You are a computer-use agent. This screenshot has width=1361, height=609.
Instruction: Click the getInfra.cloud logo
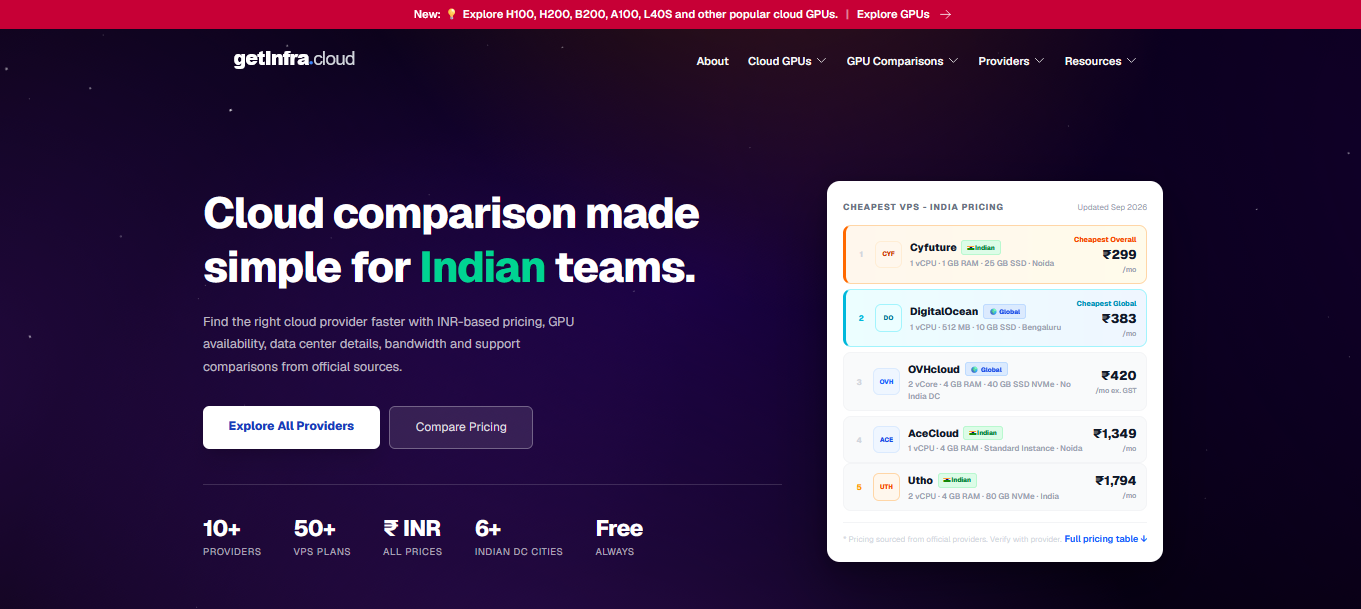pos(294,59)
